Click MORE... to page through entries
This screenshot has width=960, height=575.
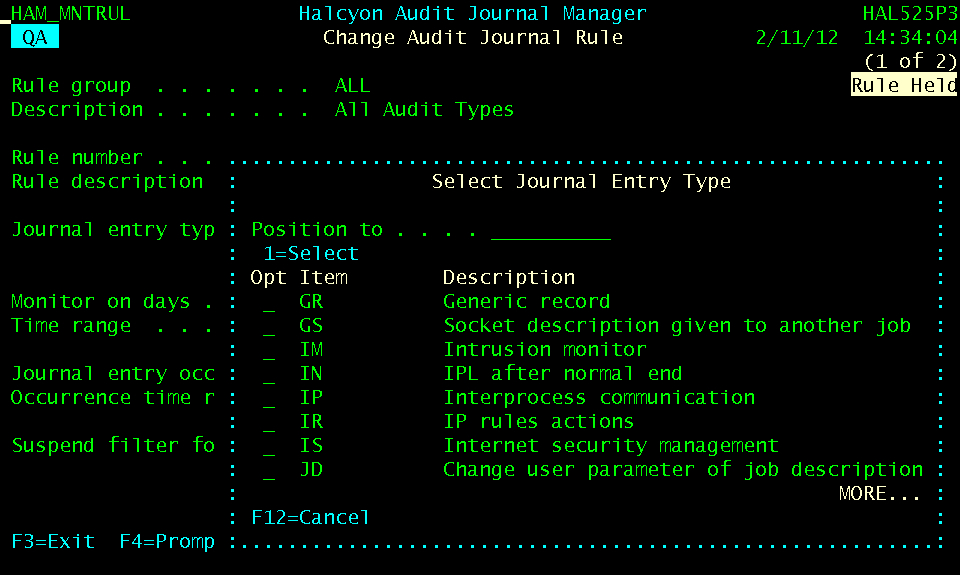click(x=875, y=494)
